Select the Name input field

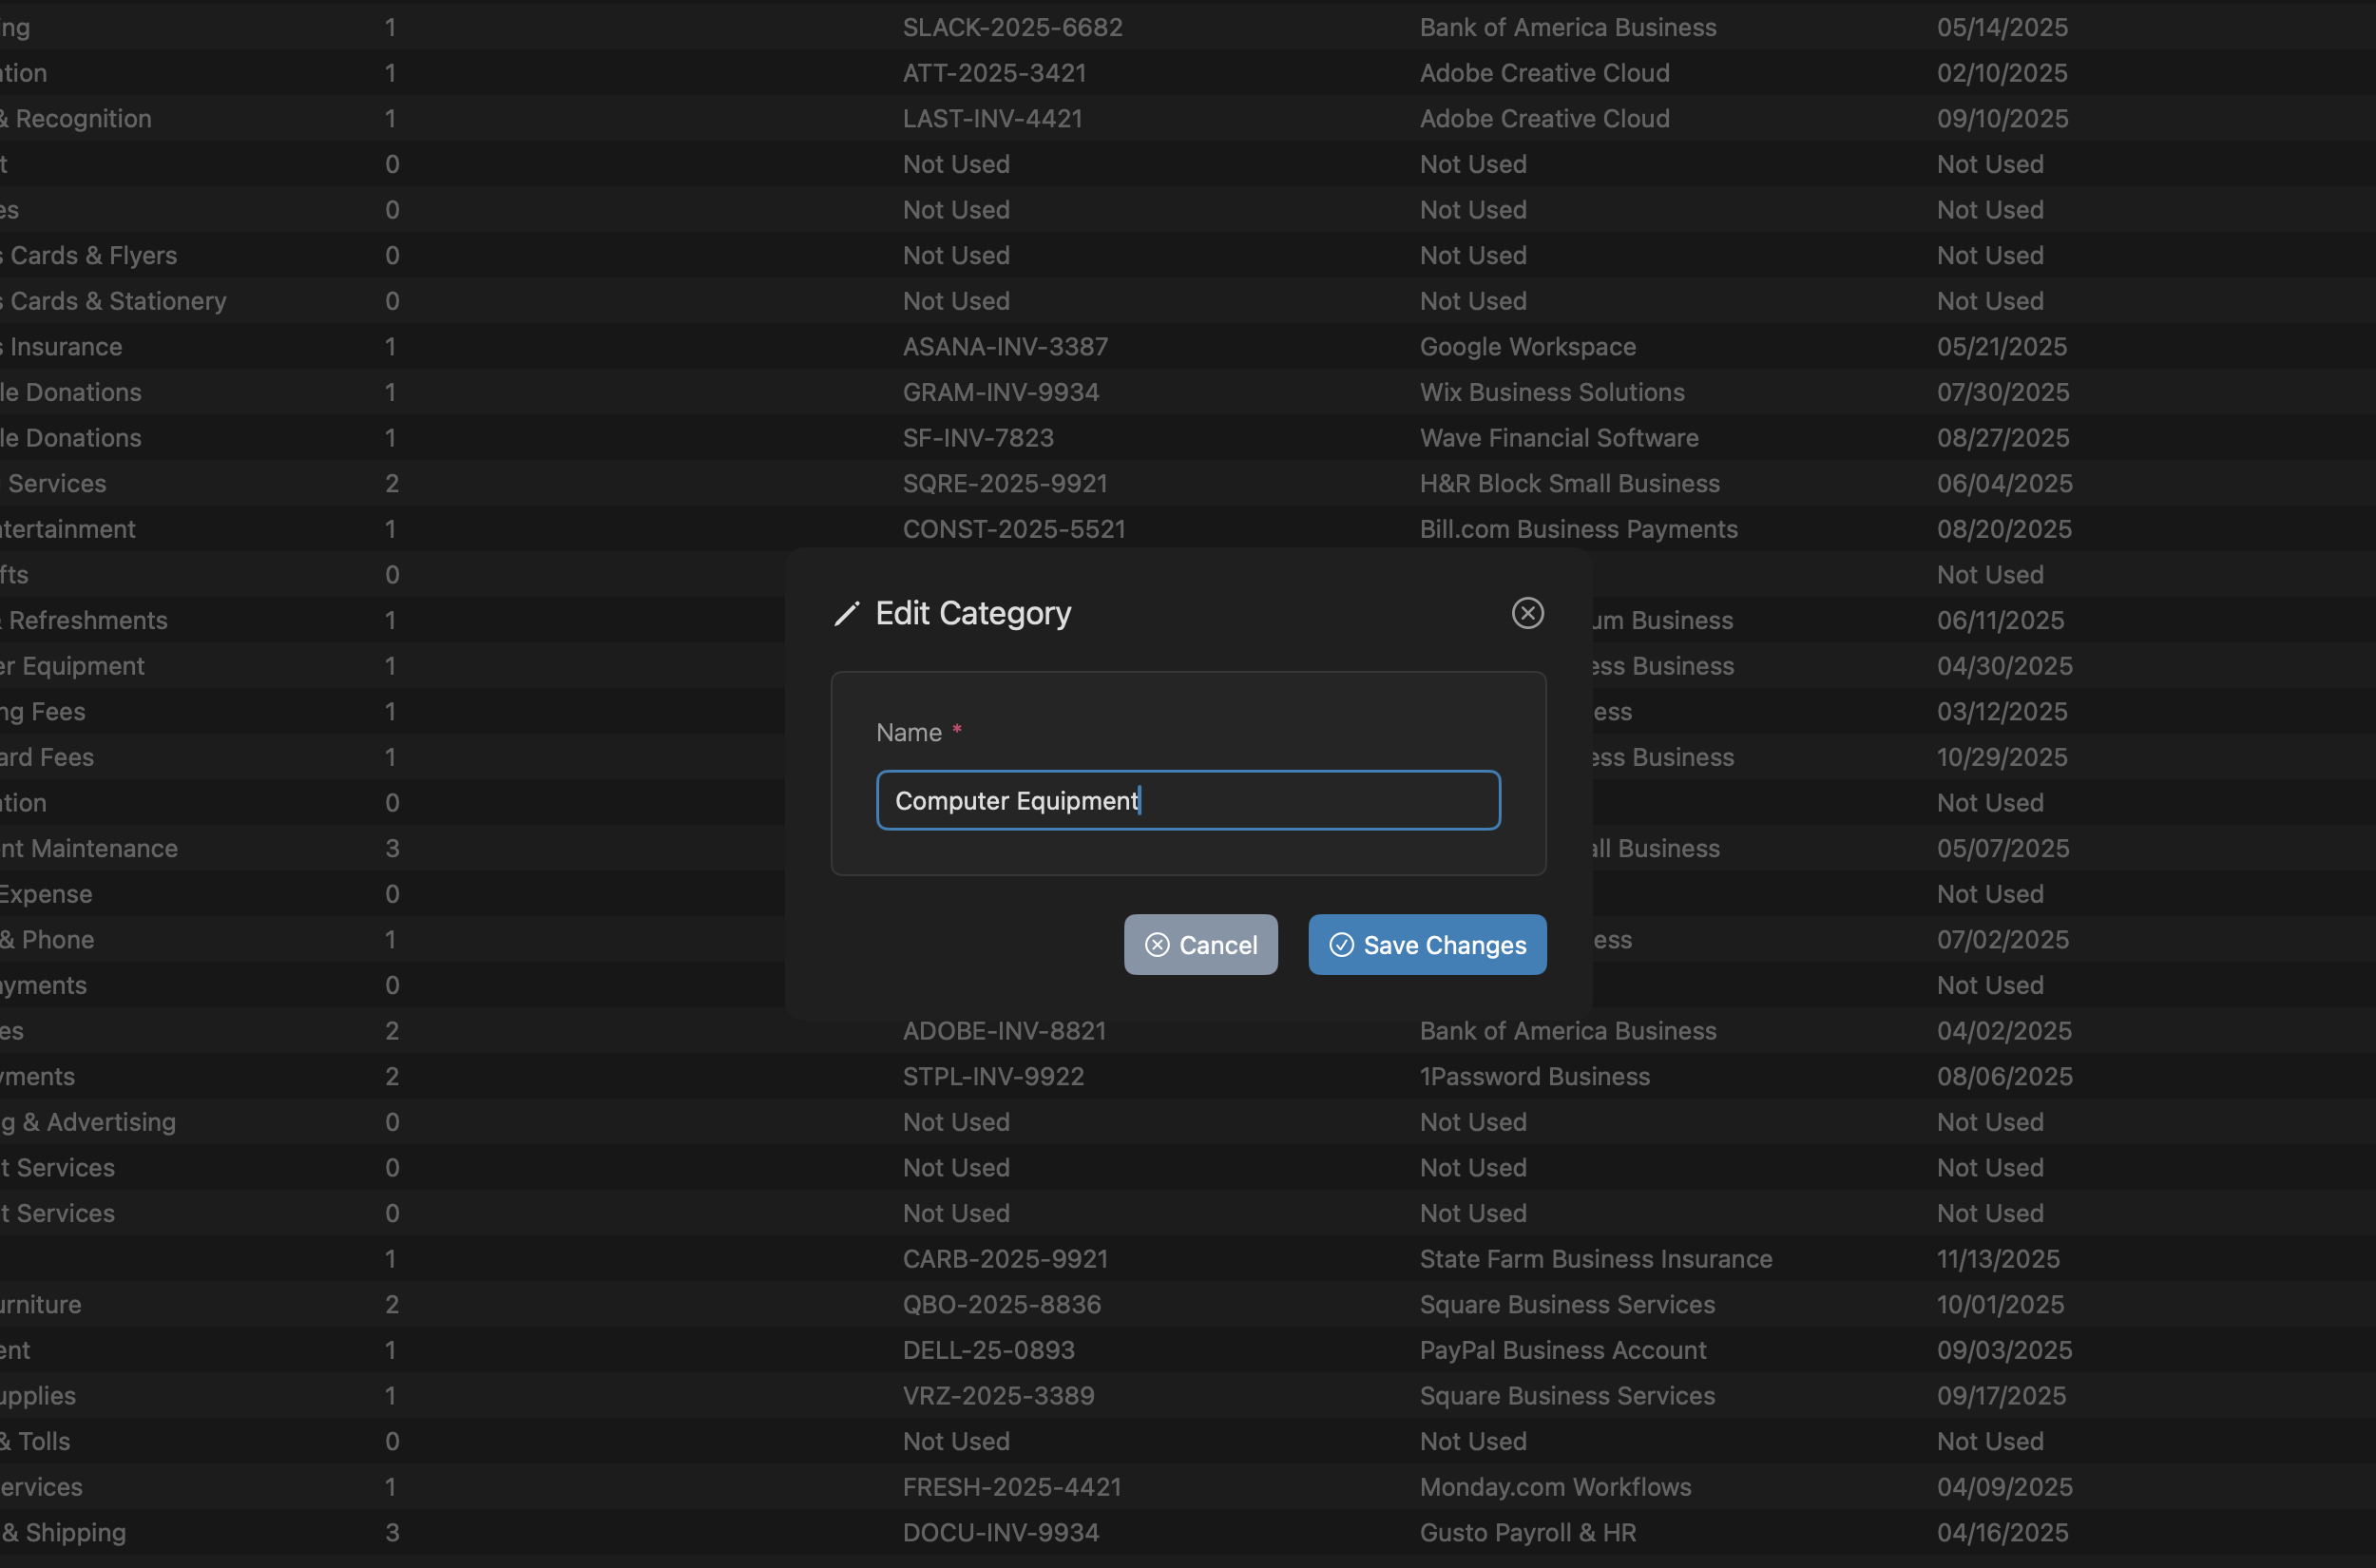(x=1187, y=800)
